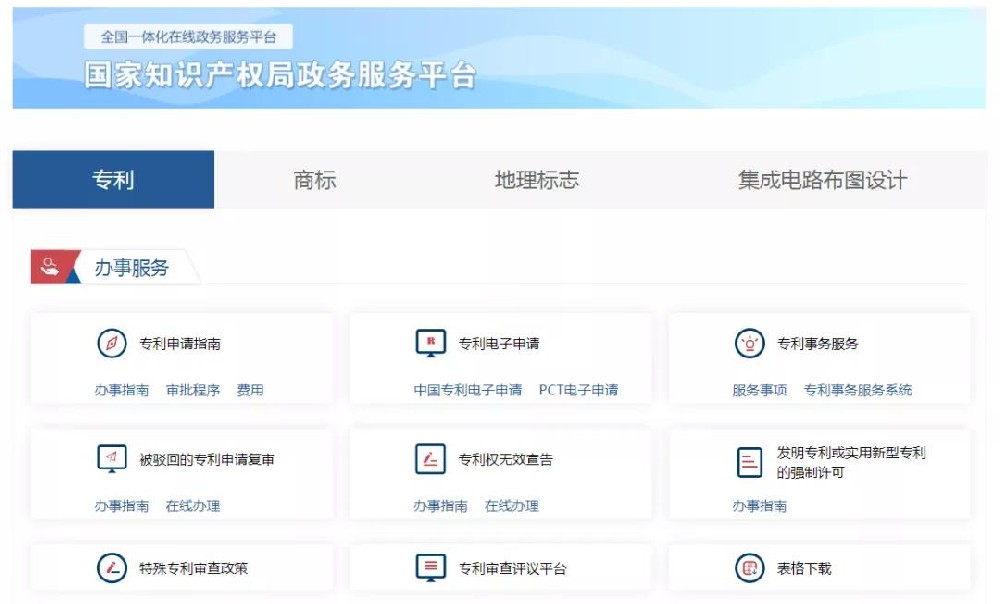Select the 专利 tab
This screenshot has height=604, width=1000.
coord(113,180)
